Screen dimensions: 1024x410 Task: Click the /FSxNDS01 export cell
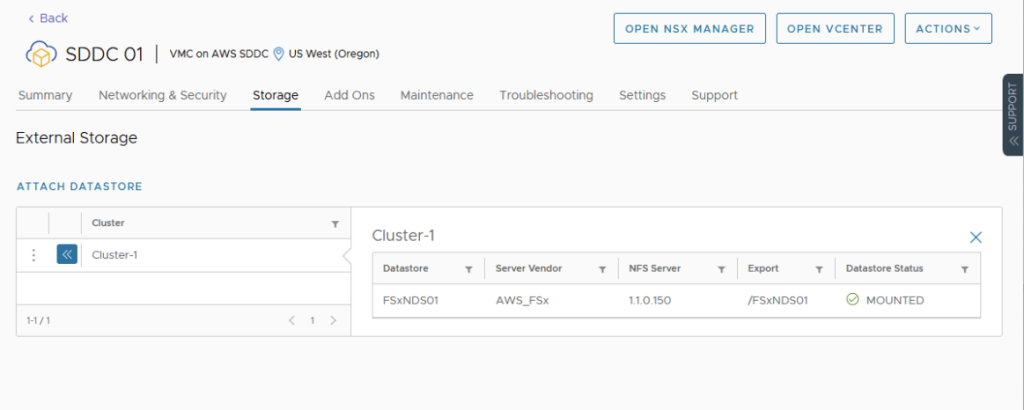(x=778, y=300)
